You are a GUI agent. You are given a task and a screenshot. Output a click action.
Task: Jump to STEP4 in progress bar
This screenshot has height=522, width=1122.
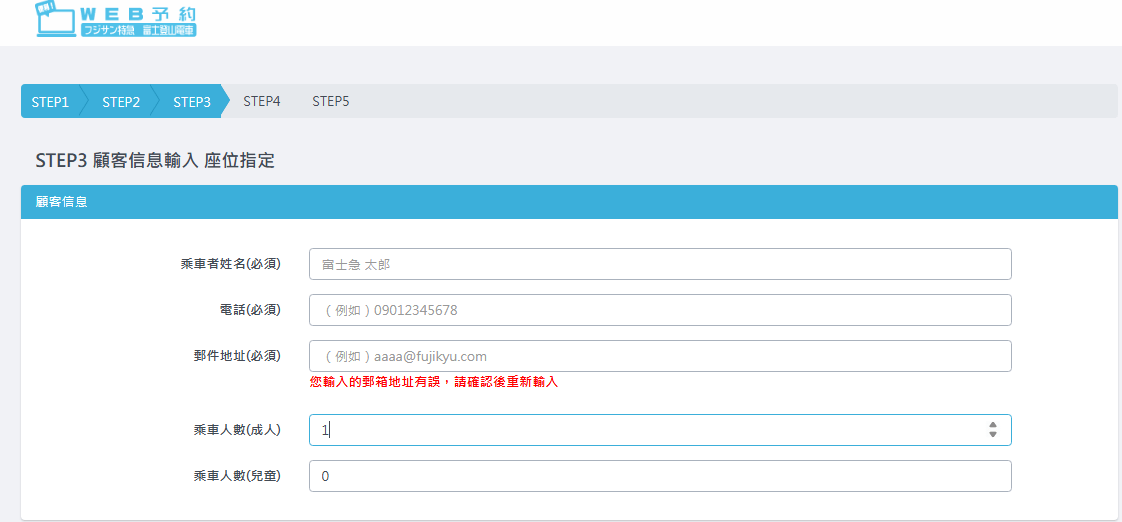click(x=262, y=101)
